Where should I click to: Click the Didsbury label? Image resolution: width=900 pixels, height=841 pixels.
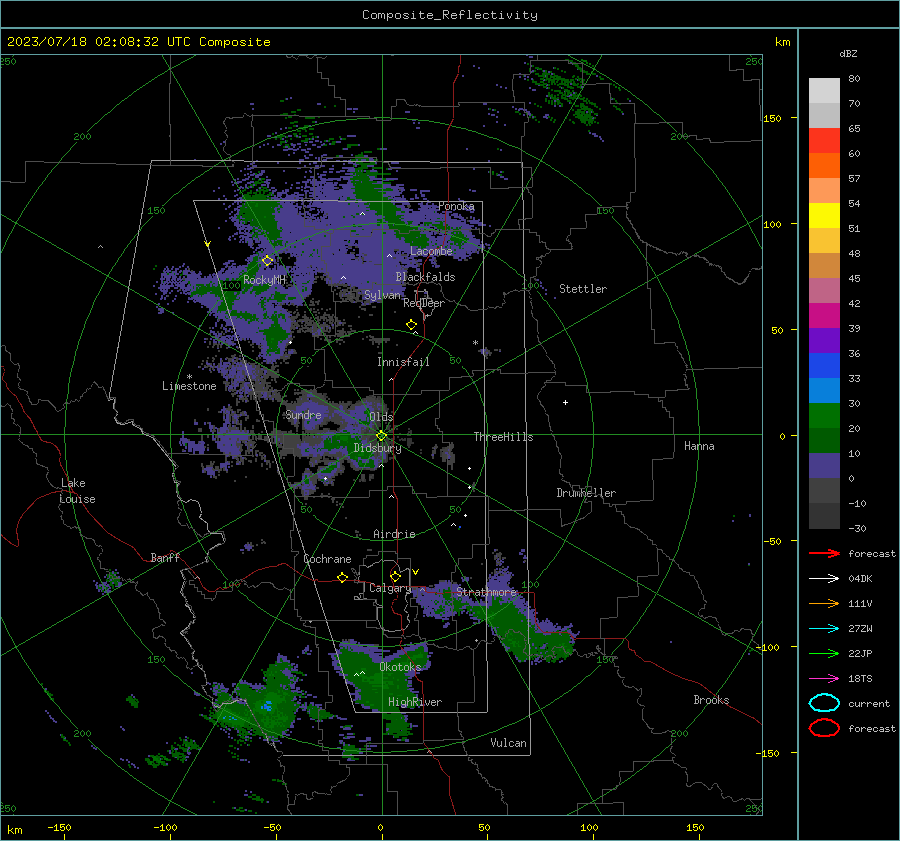[x=377, y=448]
